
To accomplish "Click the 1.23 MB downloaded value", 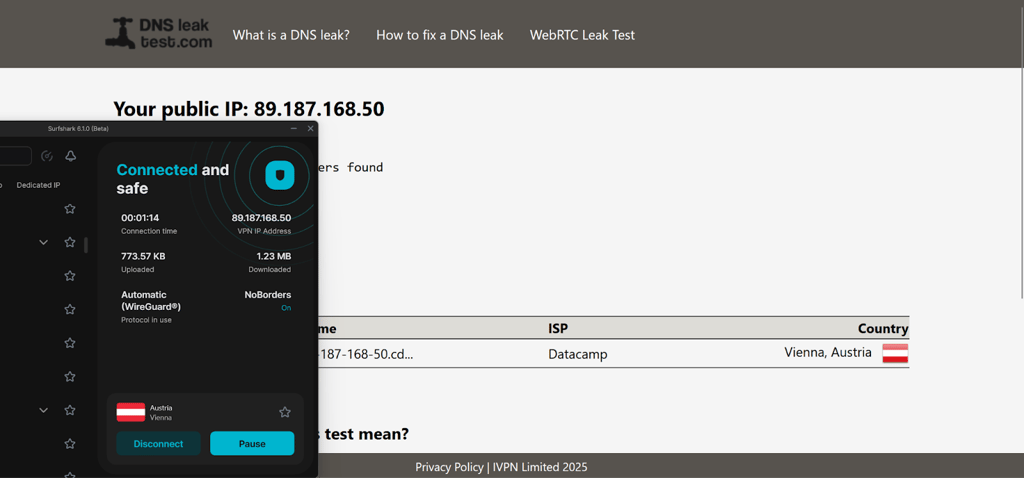I will tap(274, 257).
